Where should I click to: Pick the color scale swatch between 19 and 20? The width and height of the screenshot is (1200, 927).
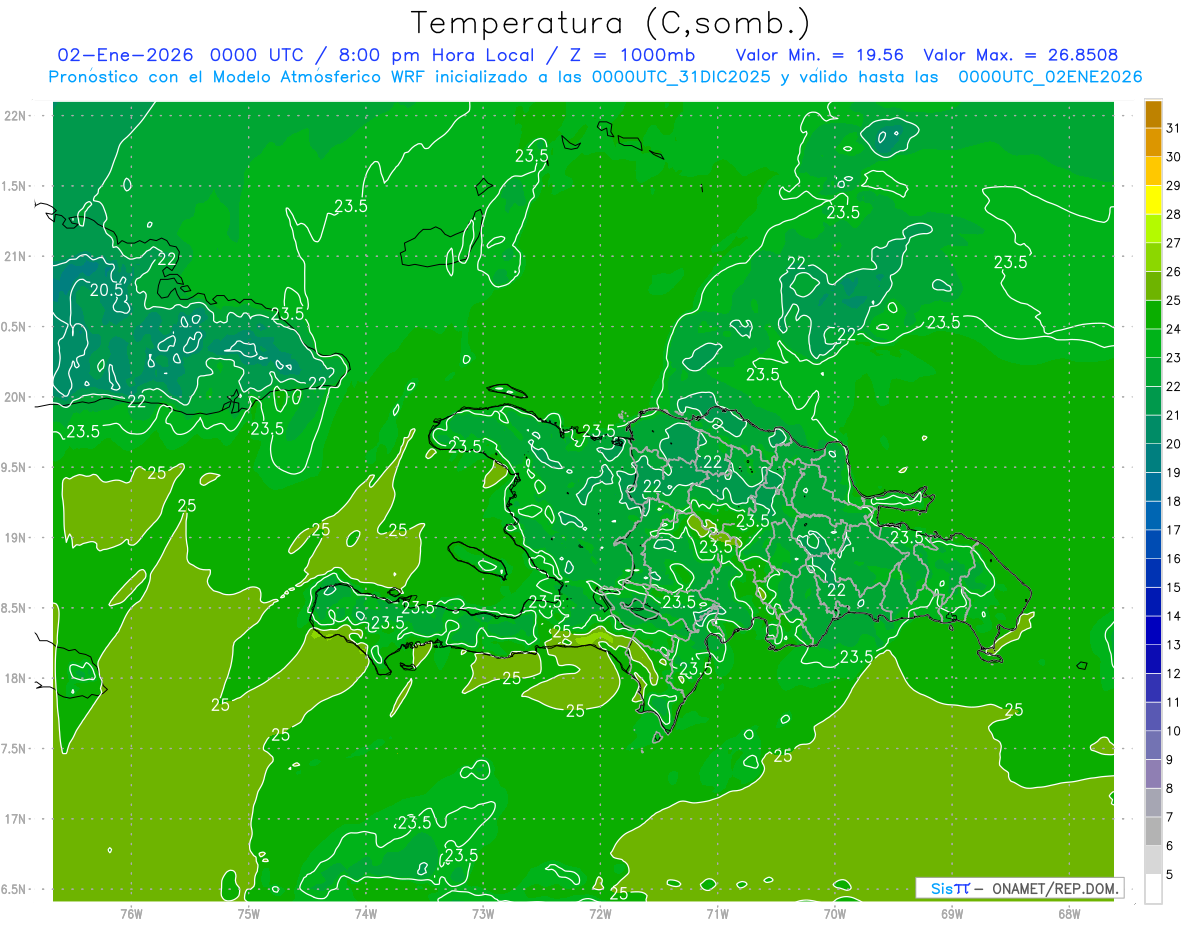coord(1153,457)
